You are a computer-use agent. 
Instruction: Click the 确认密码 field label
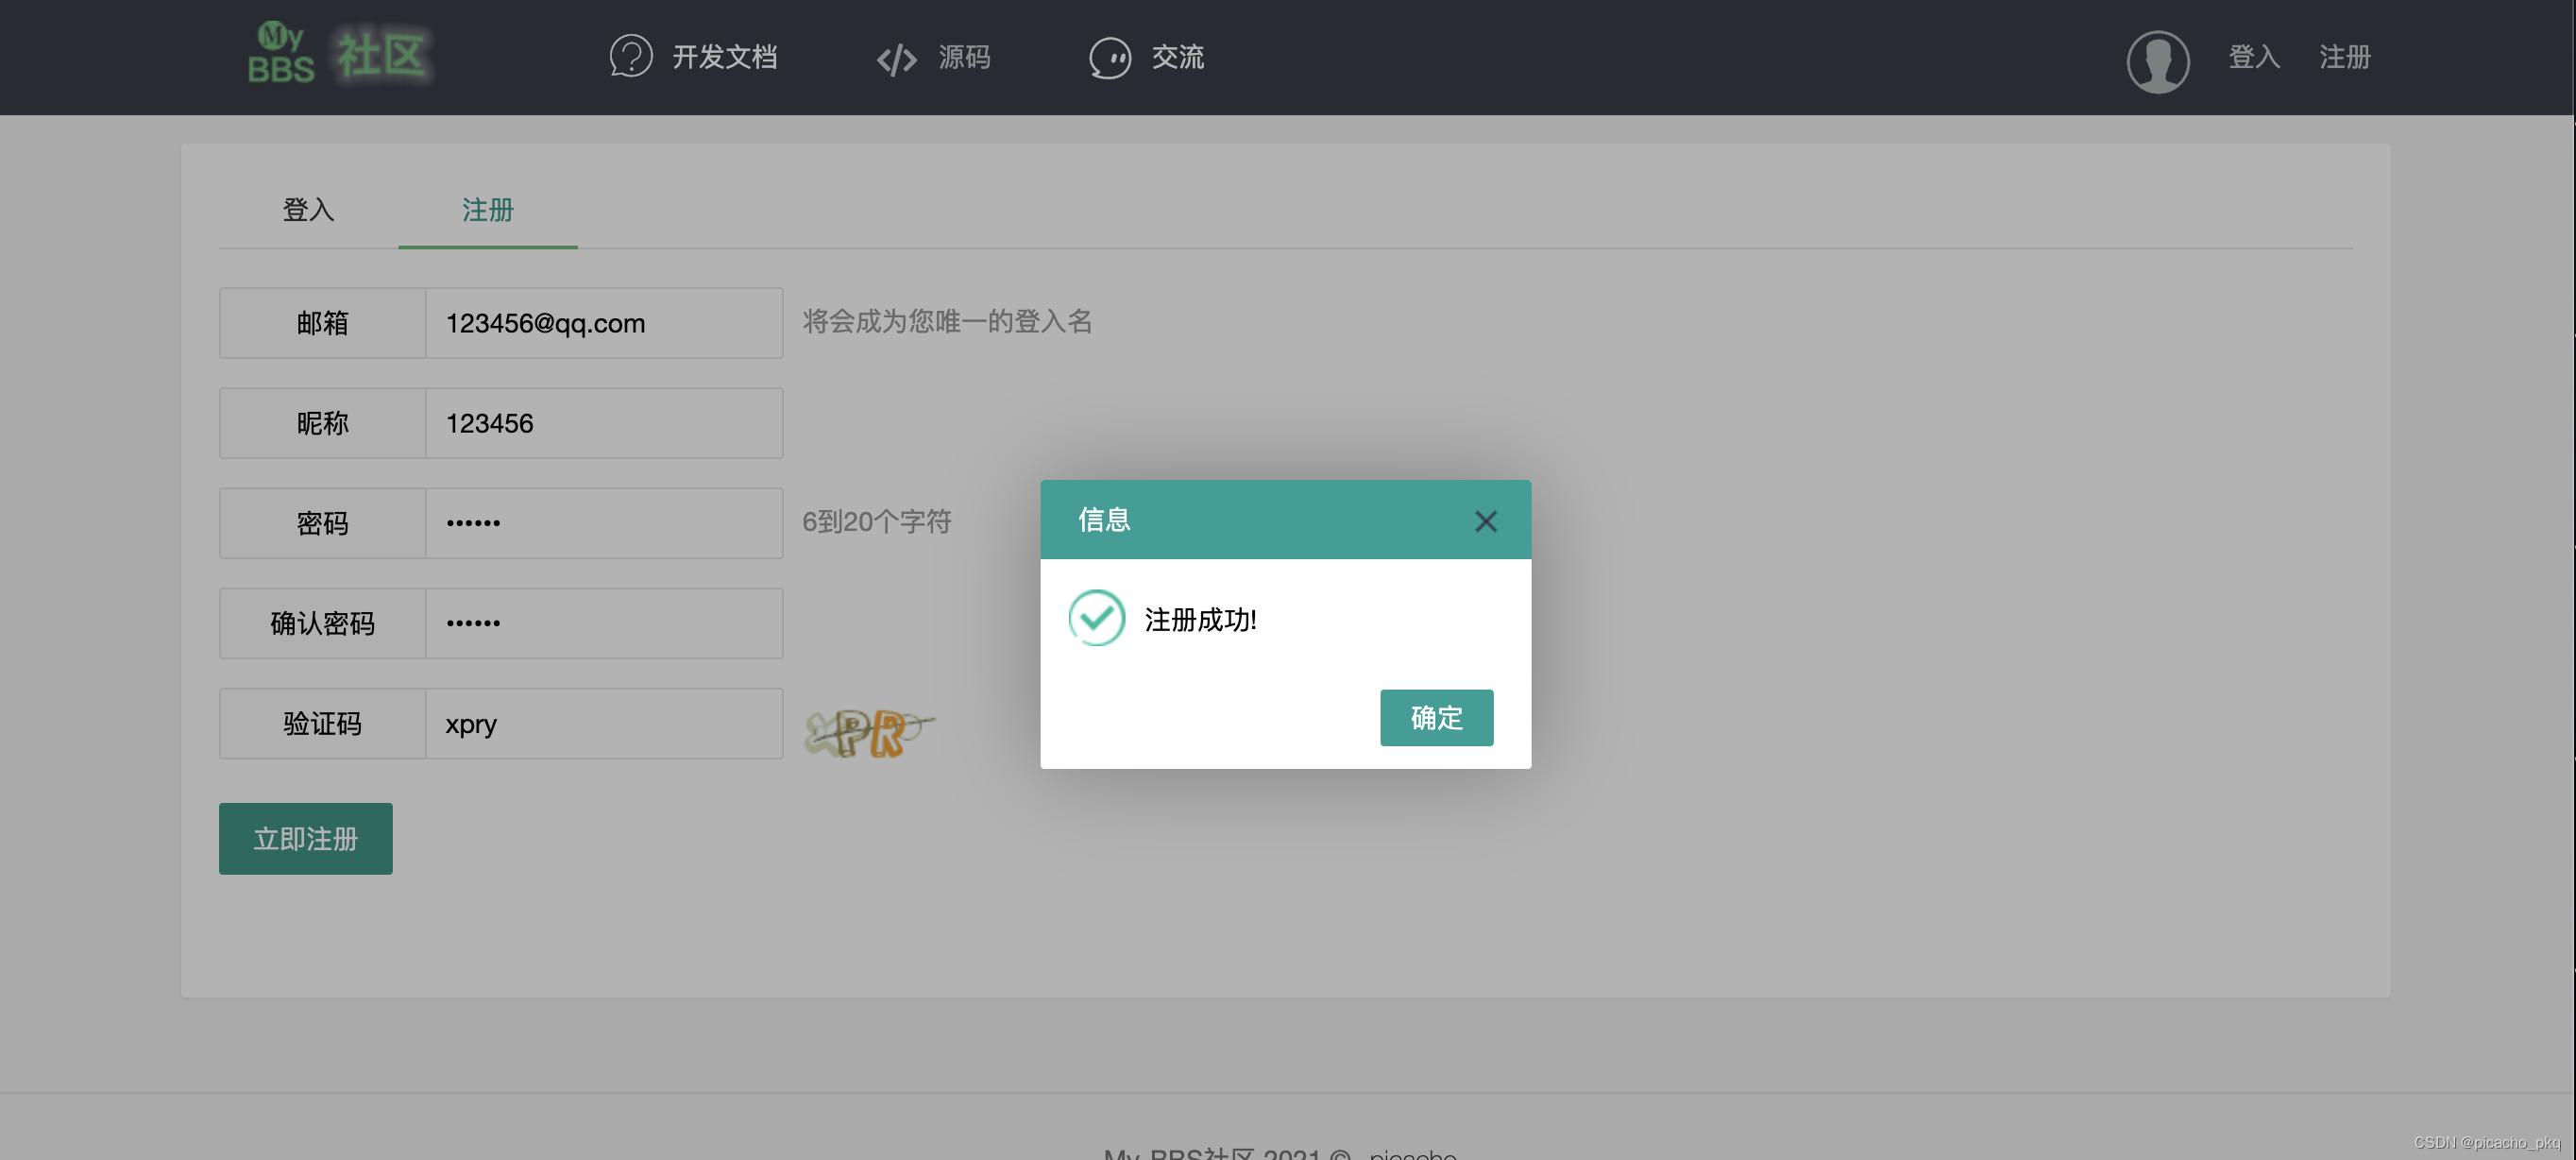(x=322, y=622)
